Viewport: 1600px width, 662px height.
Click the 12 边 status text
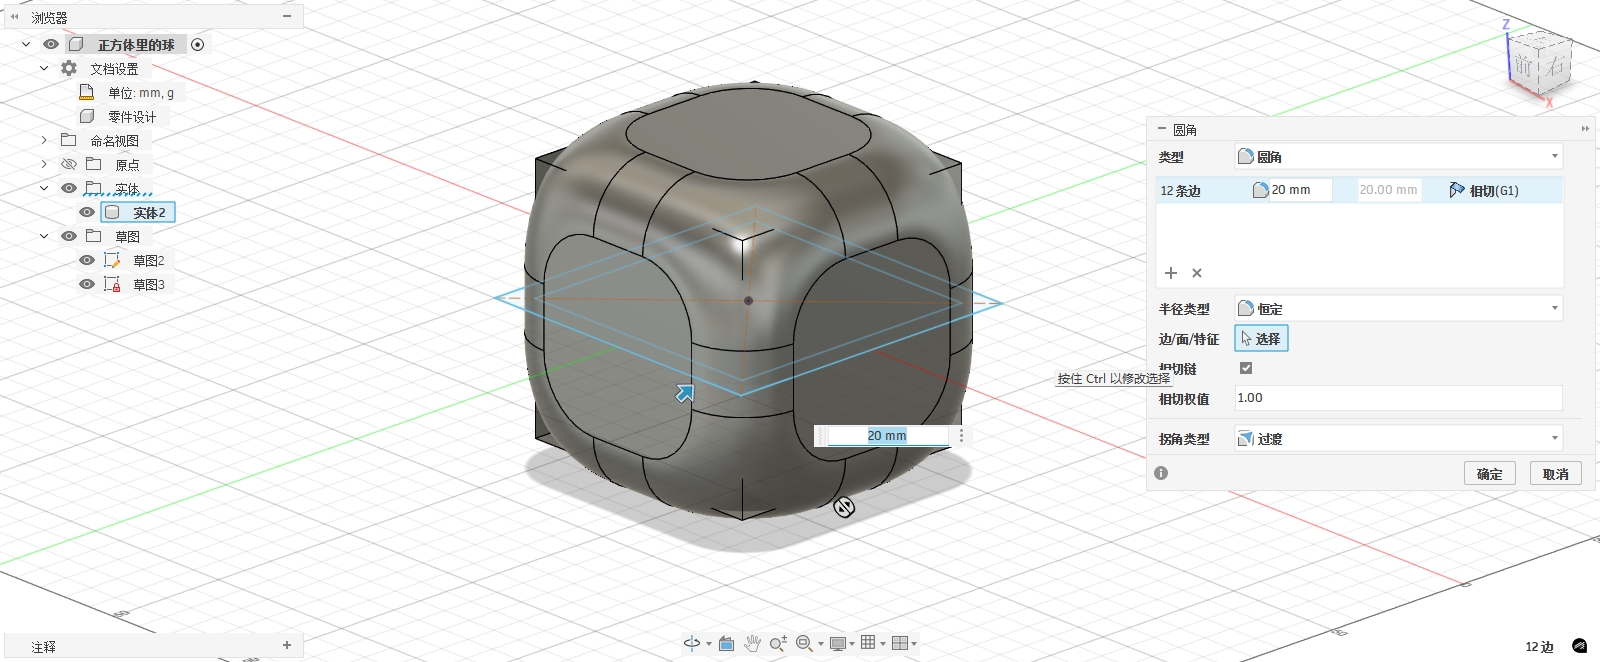1539,647
